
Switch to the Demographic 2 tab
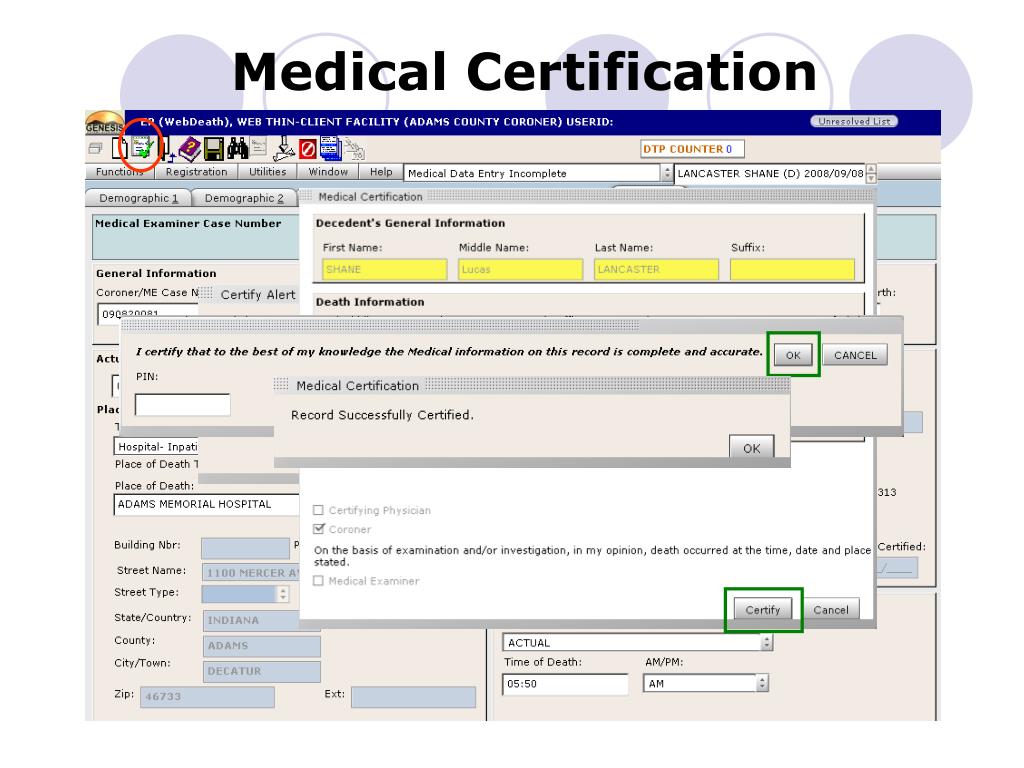pyautogui.click(x=244, y=198)
